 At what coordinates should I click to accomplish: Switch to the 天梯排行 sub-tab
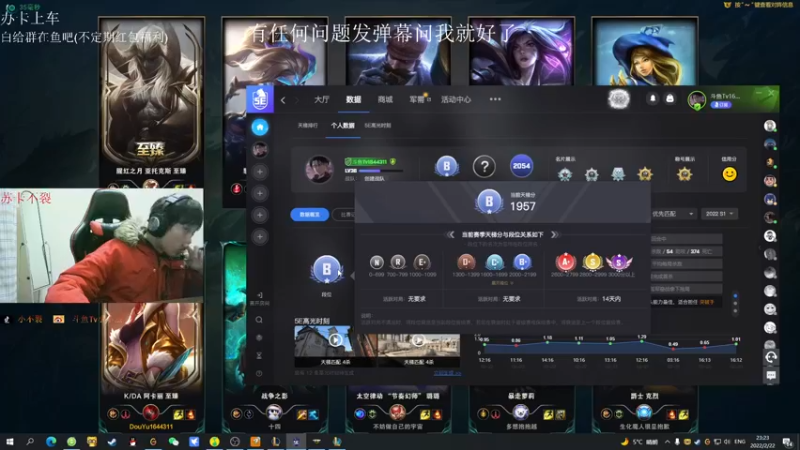[308, 126]
